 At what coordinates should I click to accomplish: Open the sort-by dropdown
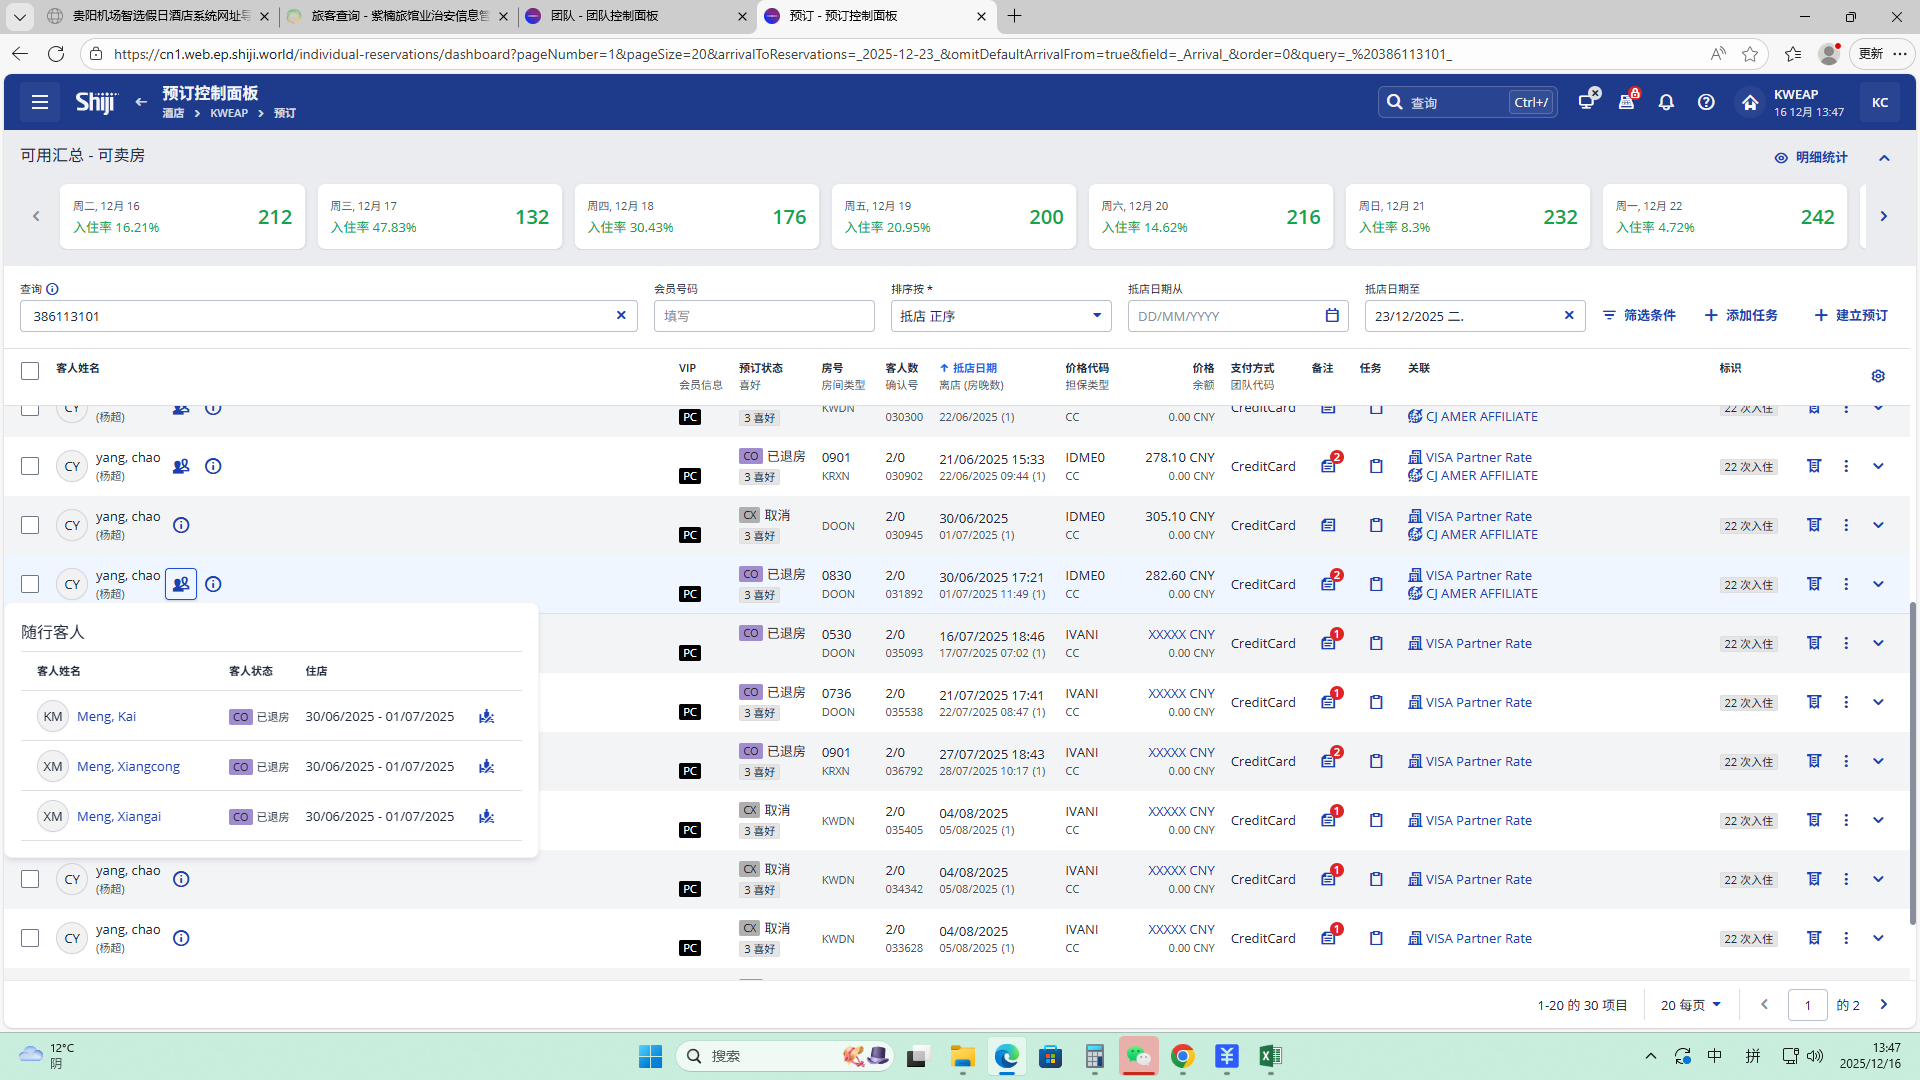[x=1000, y=316]
